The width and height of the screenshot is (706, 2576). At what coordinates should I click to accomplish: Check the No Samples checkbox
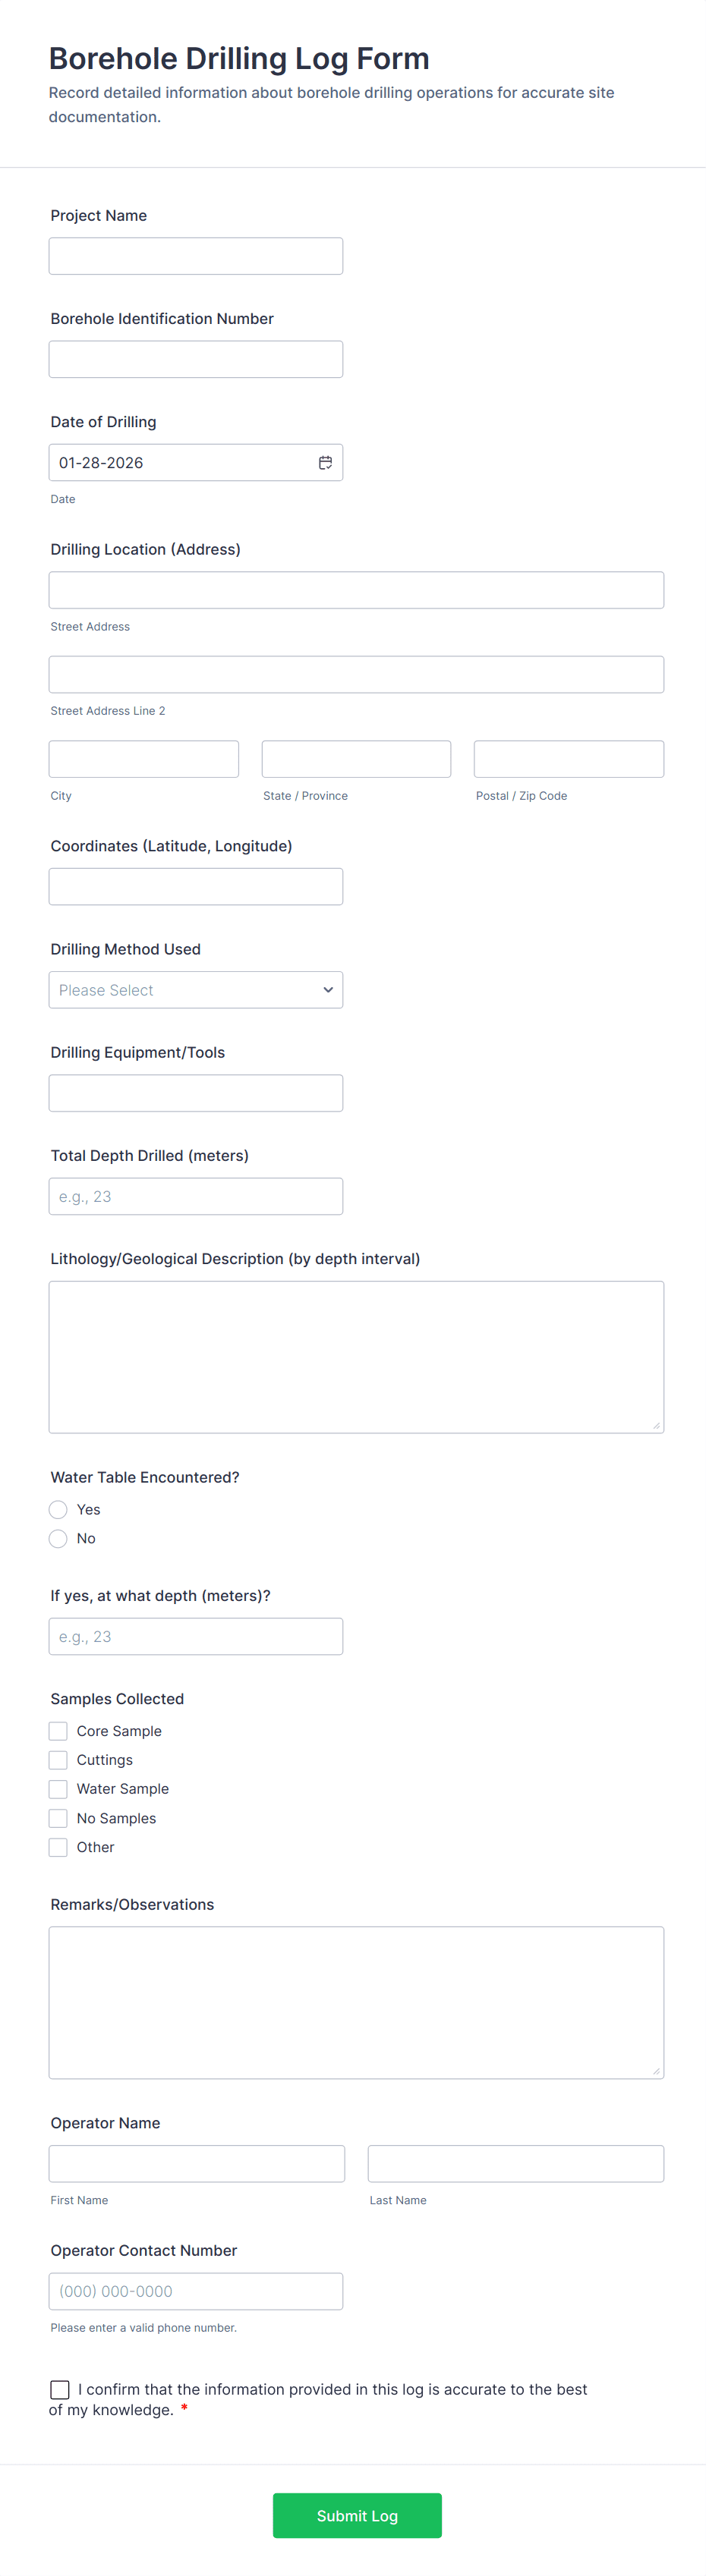[x=58, y=1817]
